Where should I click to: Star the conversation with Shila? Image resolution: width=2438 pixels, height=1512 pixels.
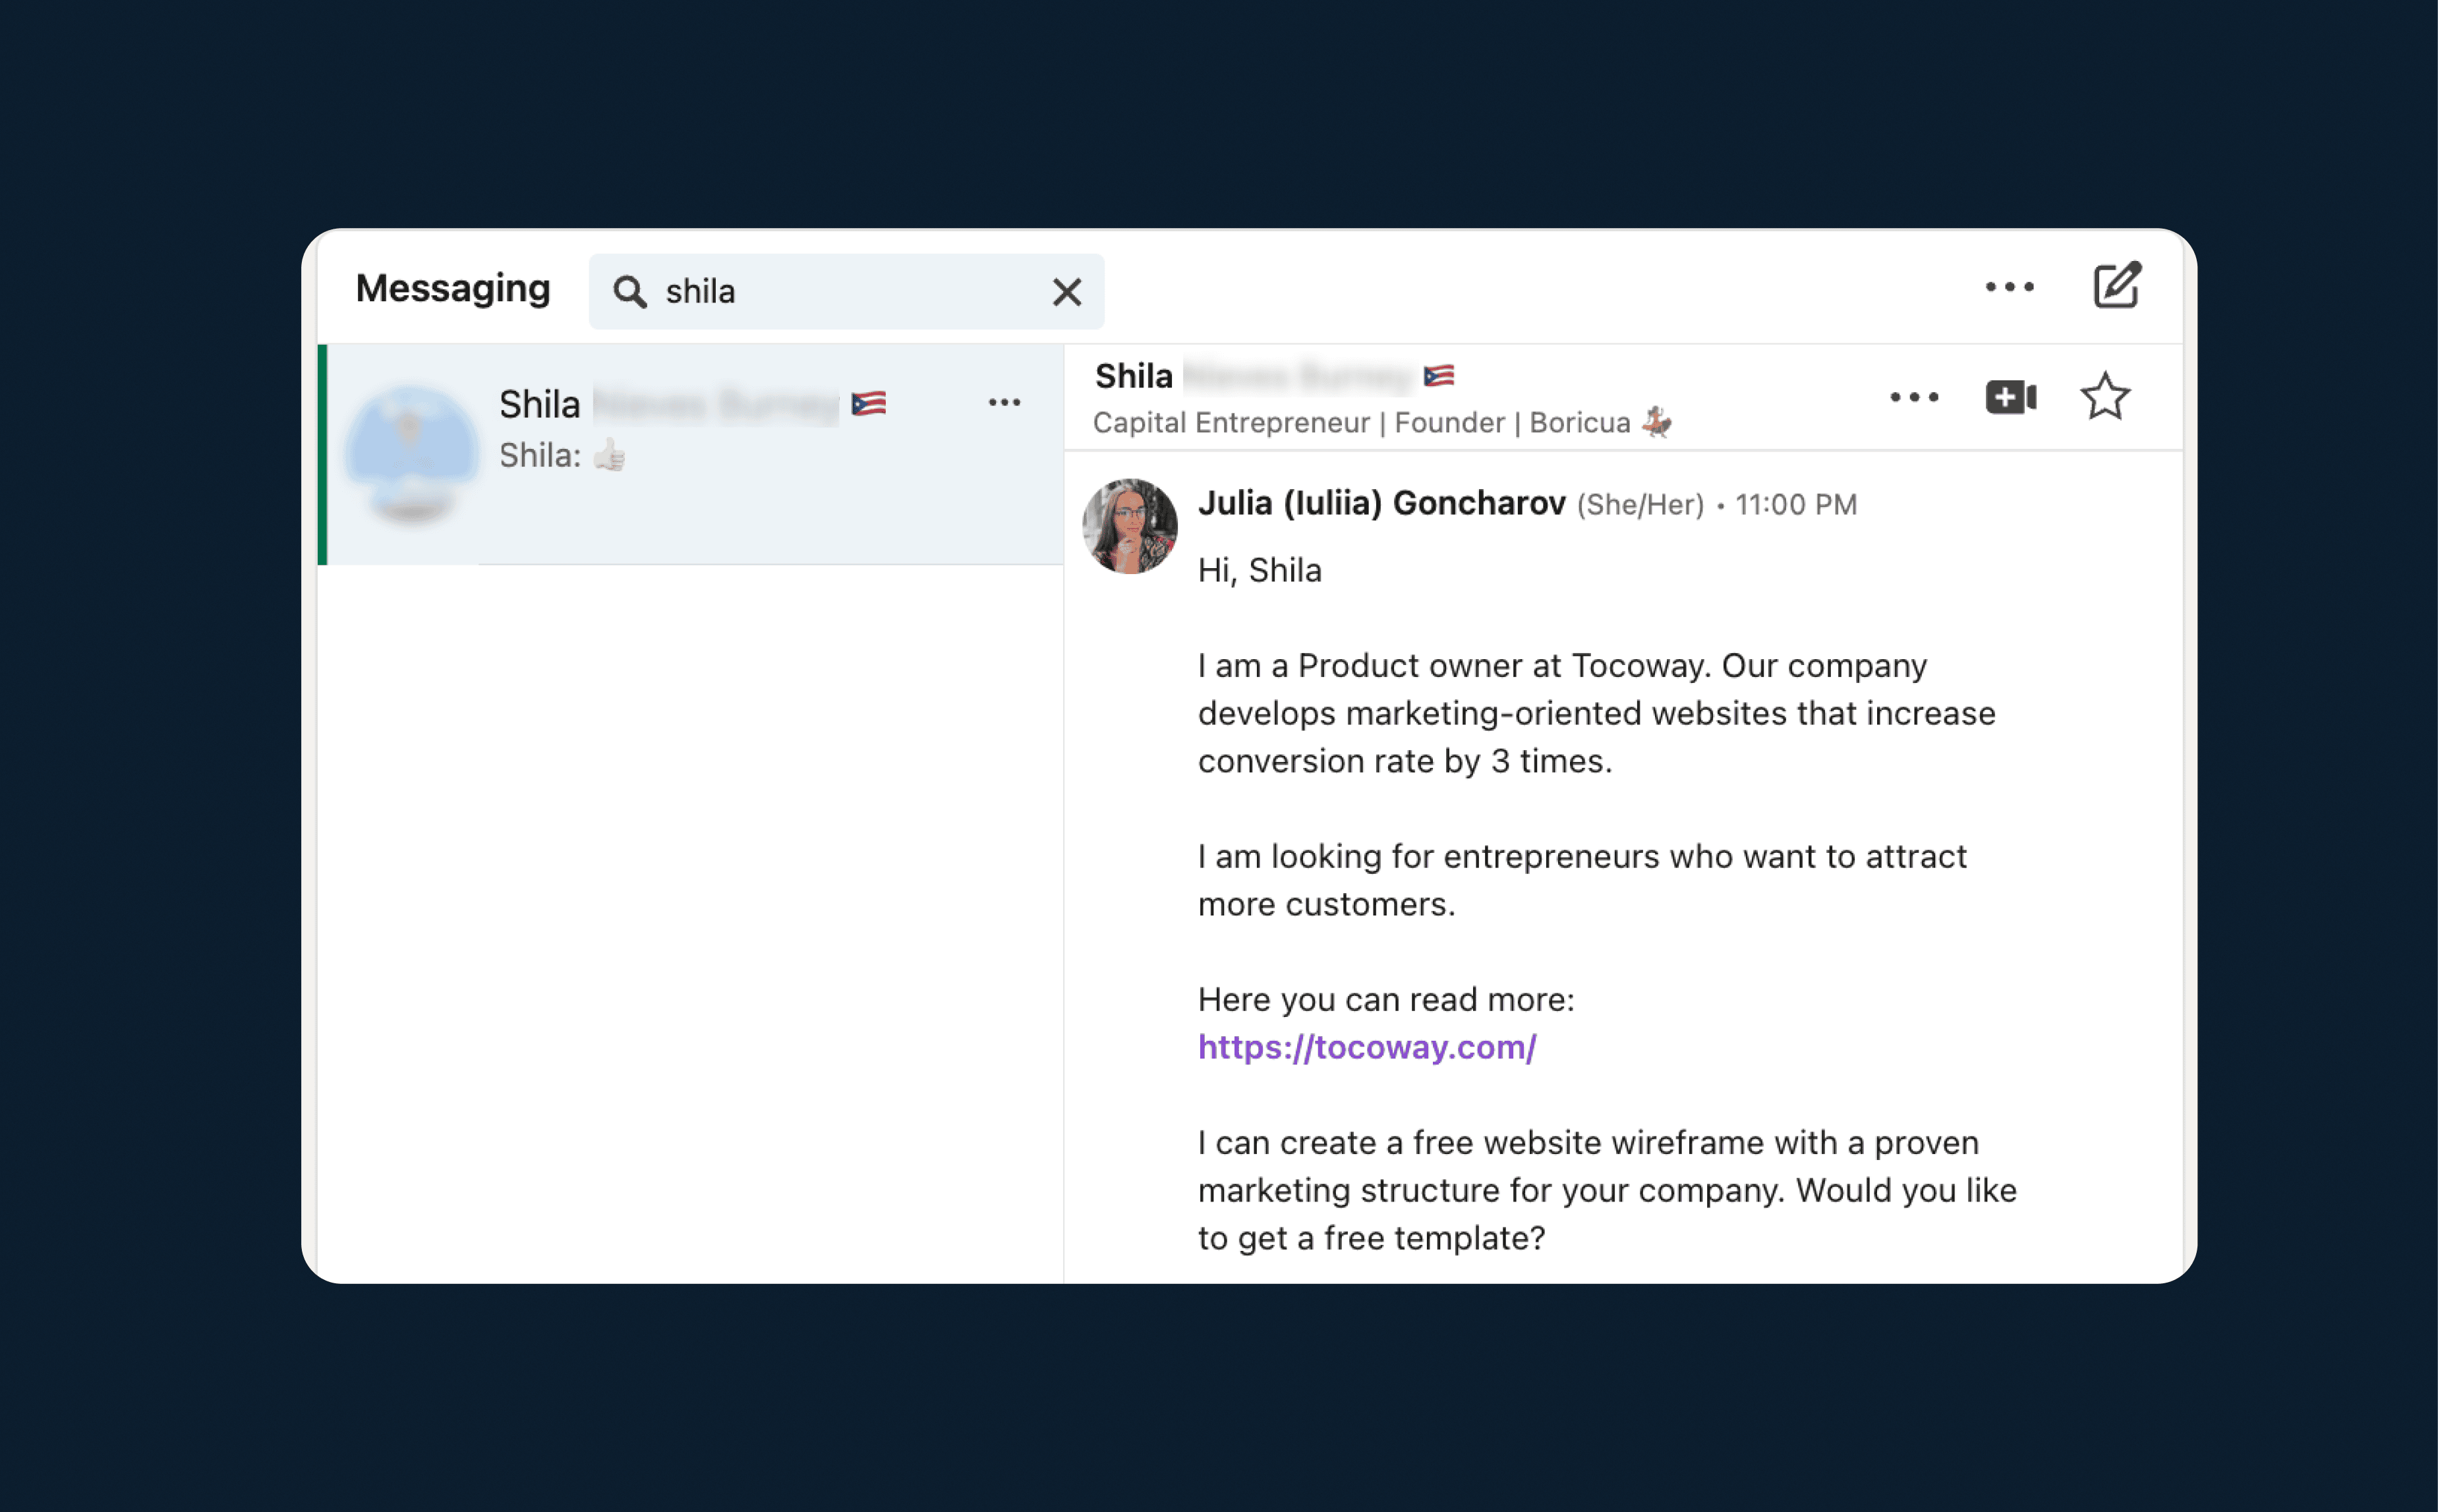click(x=2105, y=397)
